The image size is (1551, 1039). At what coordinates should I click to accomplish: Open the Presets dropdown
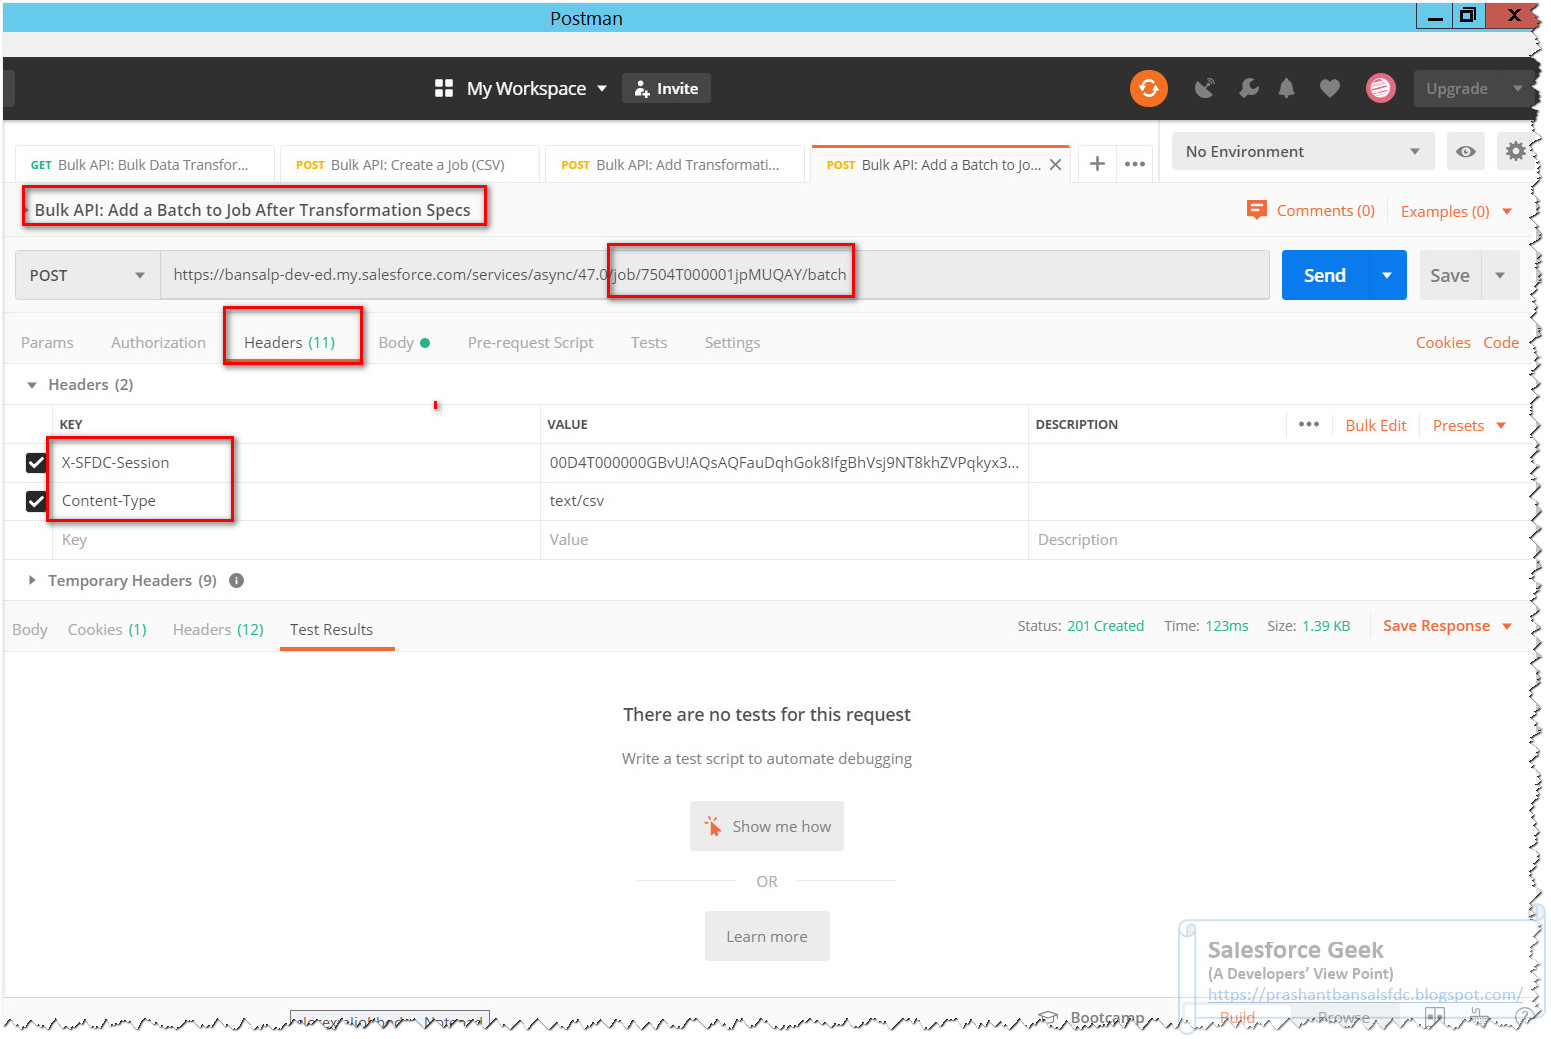(1469, 425)
